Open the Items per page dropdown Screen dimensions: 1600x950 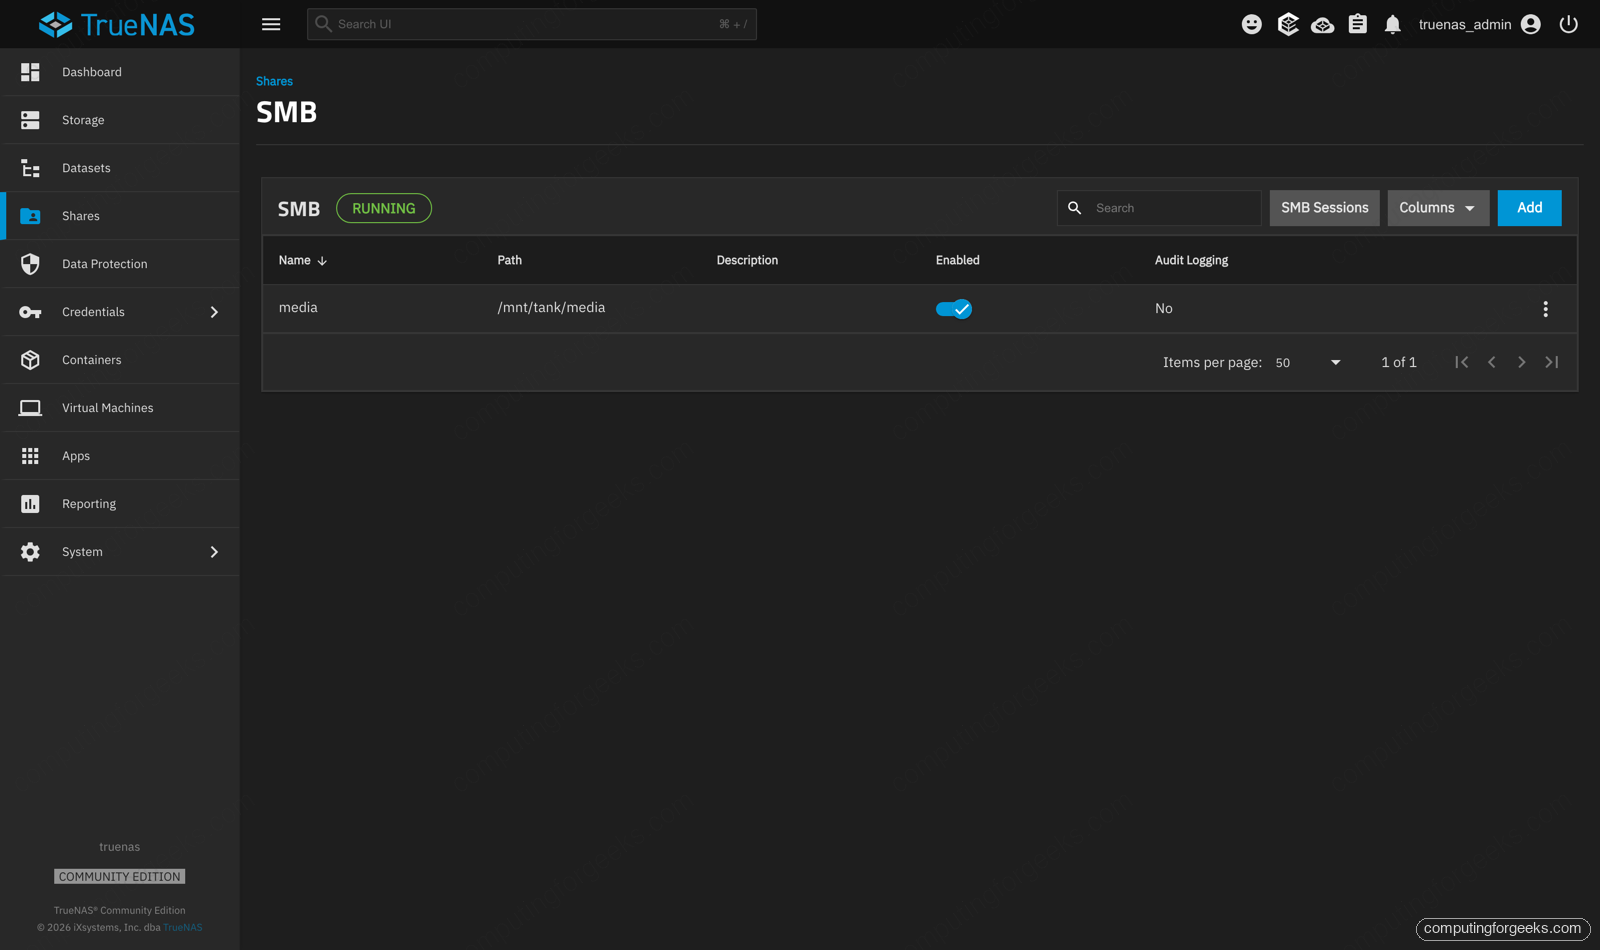coord(1308,363)
